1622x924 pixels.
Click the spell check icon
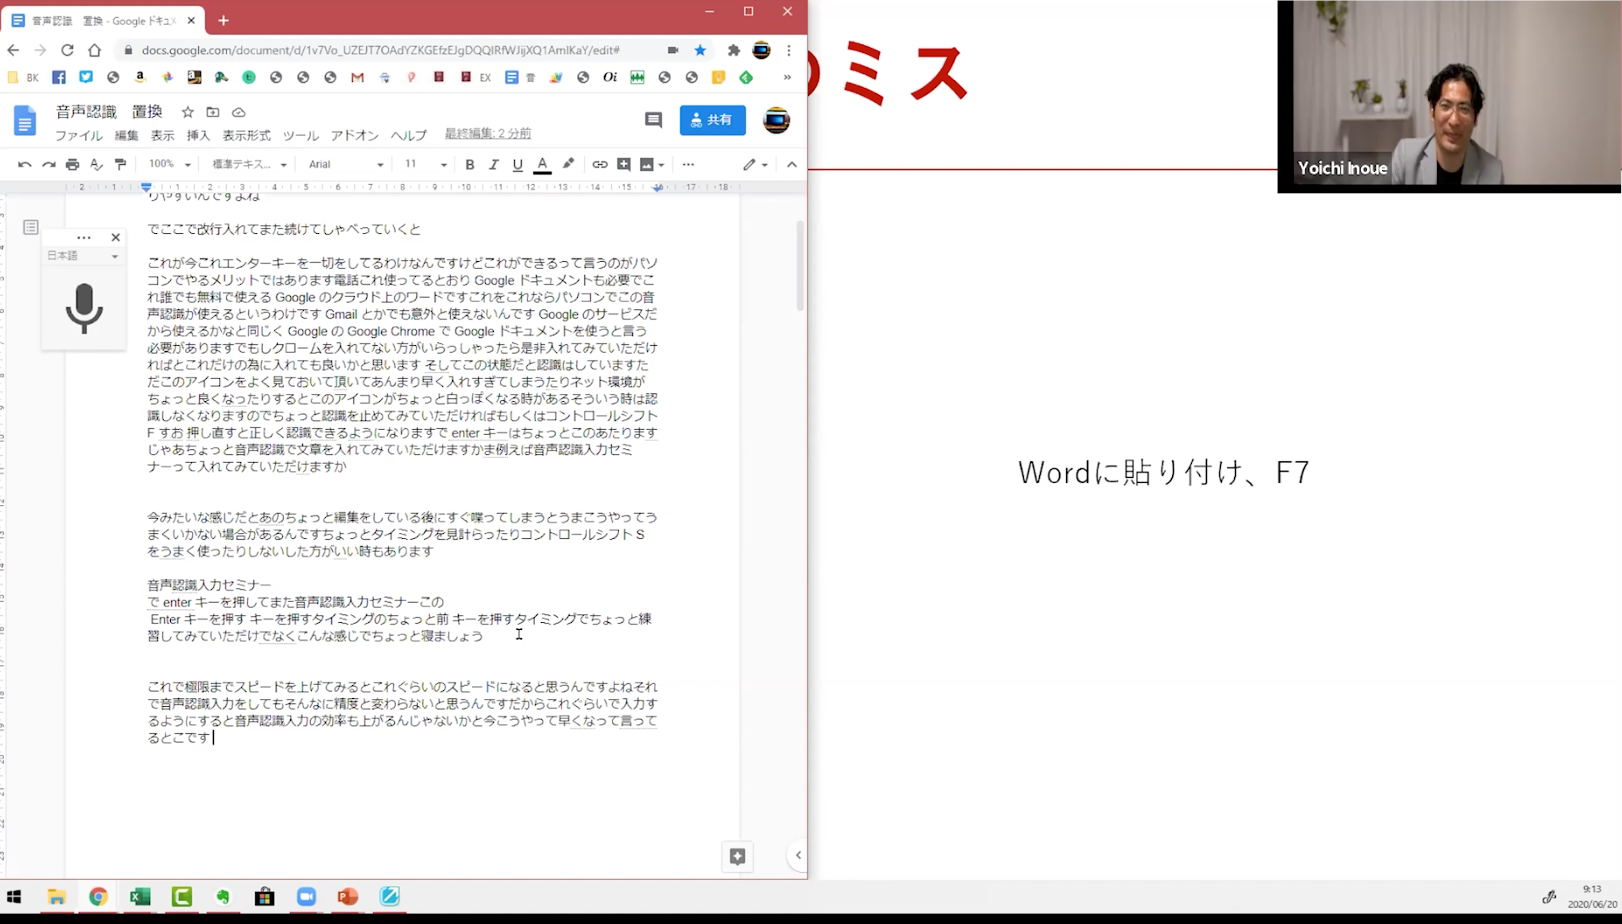click(x=97, y=165)
